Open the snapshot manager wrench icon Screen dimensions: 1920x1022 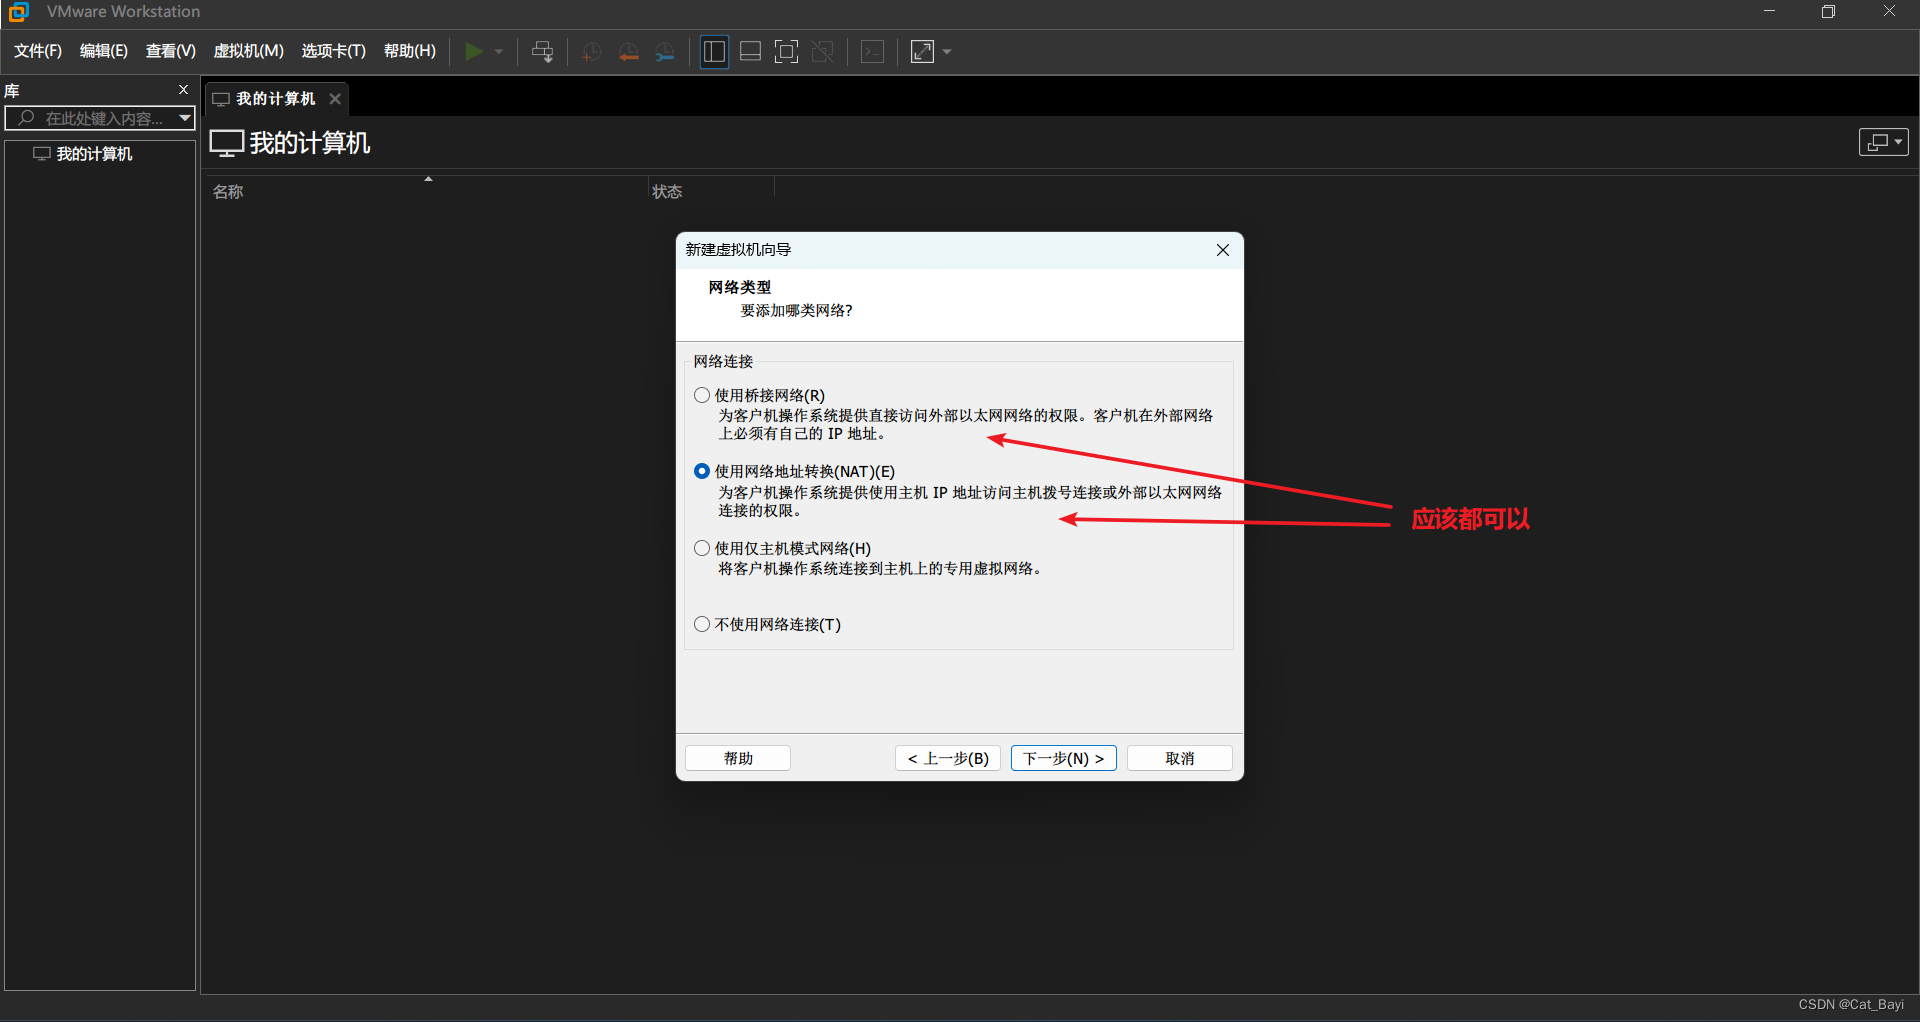665,52
